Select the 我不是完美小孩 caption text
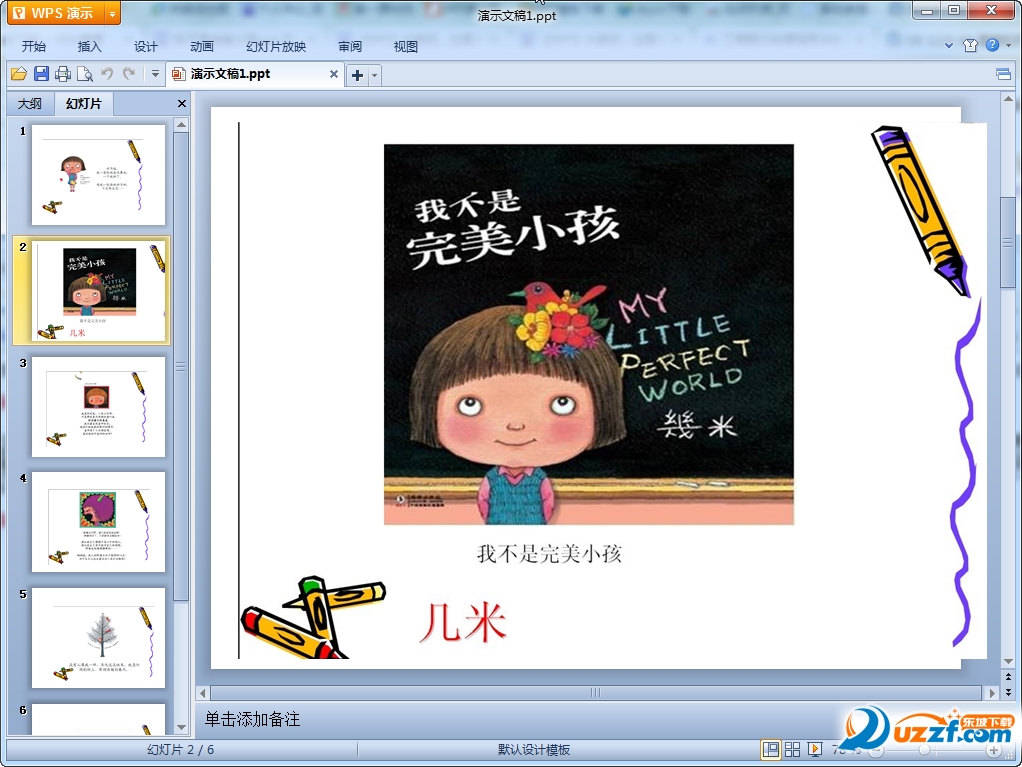1022x767 pixels. [x=549, y=554]
